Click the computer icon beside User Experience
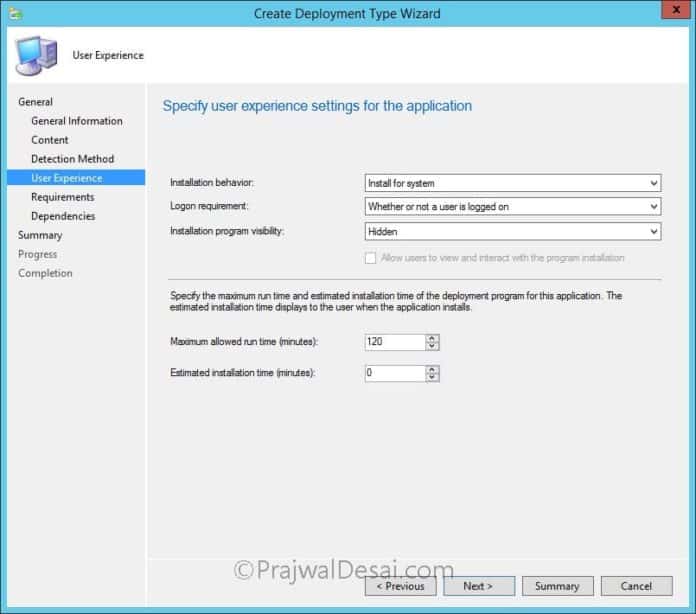696x614 pixels. click(x=36, y=55)
